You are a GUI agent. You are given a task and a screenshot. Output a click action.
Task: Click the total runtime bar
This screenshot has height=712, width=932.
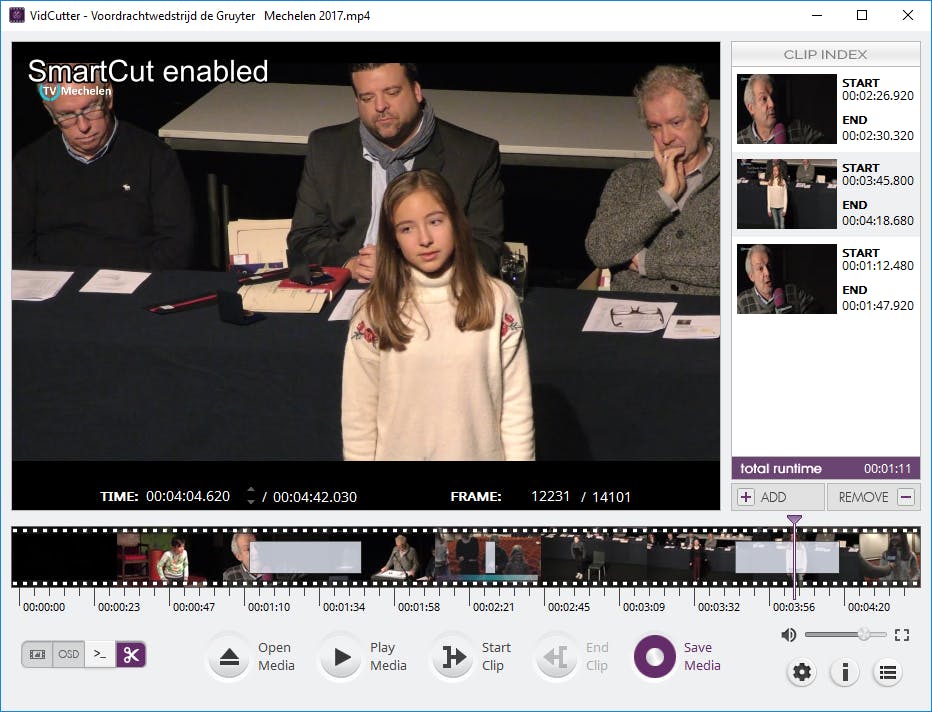(x=826, y=468)
